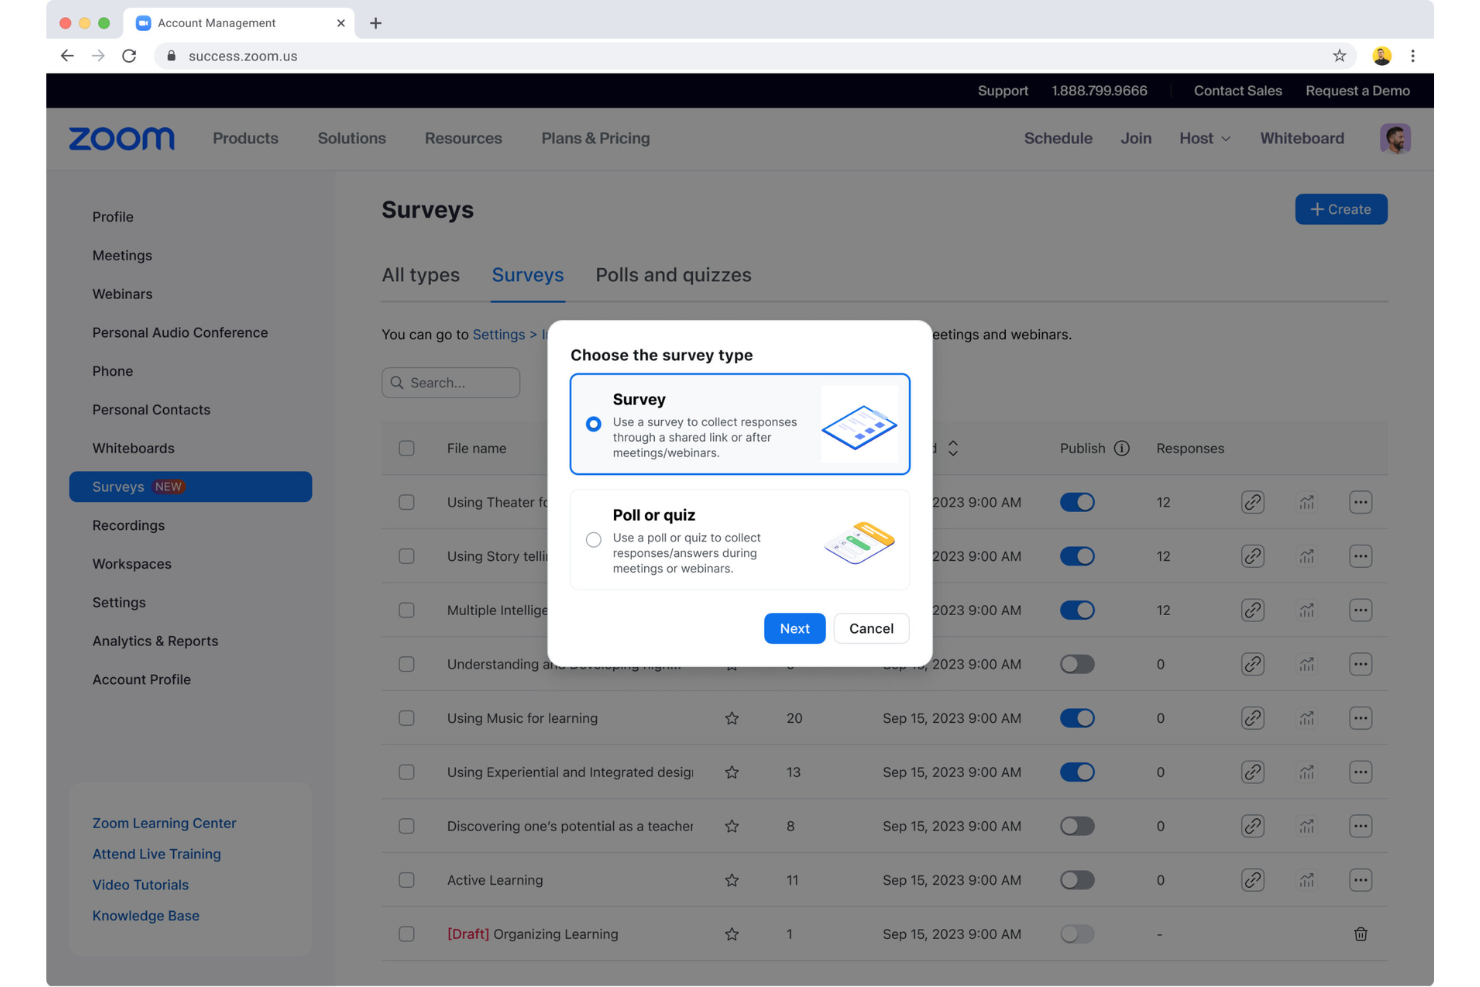Image resolution: width=1480 pixels, height=987 pixels.
Task: Click the Next button in the dialog
Action: [x=794, y=628]
